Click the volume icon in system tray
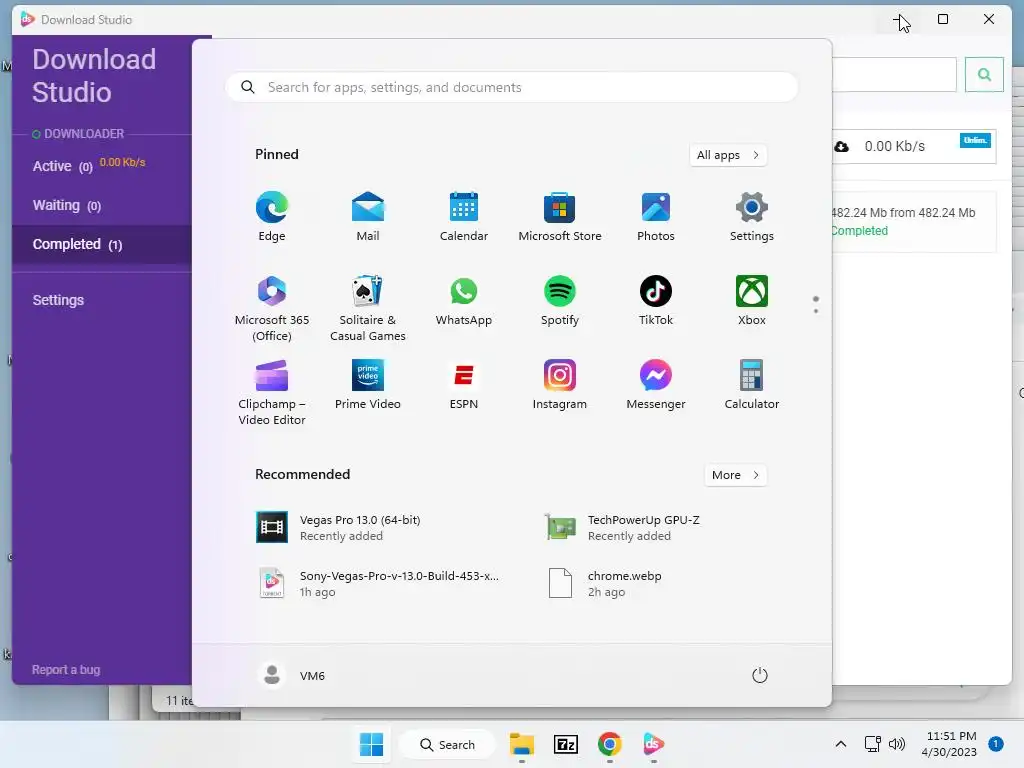1024x768 pixels. tap(897, 744)
